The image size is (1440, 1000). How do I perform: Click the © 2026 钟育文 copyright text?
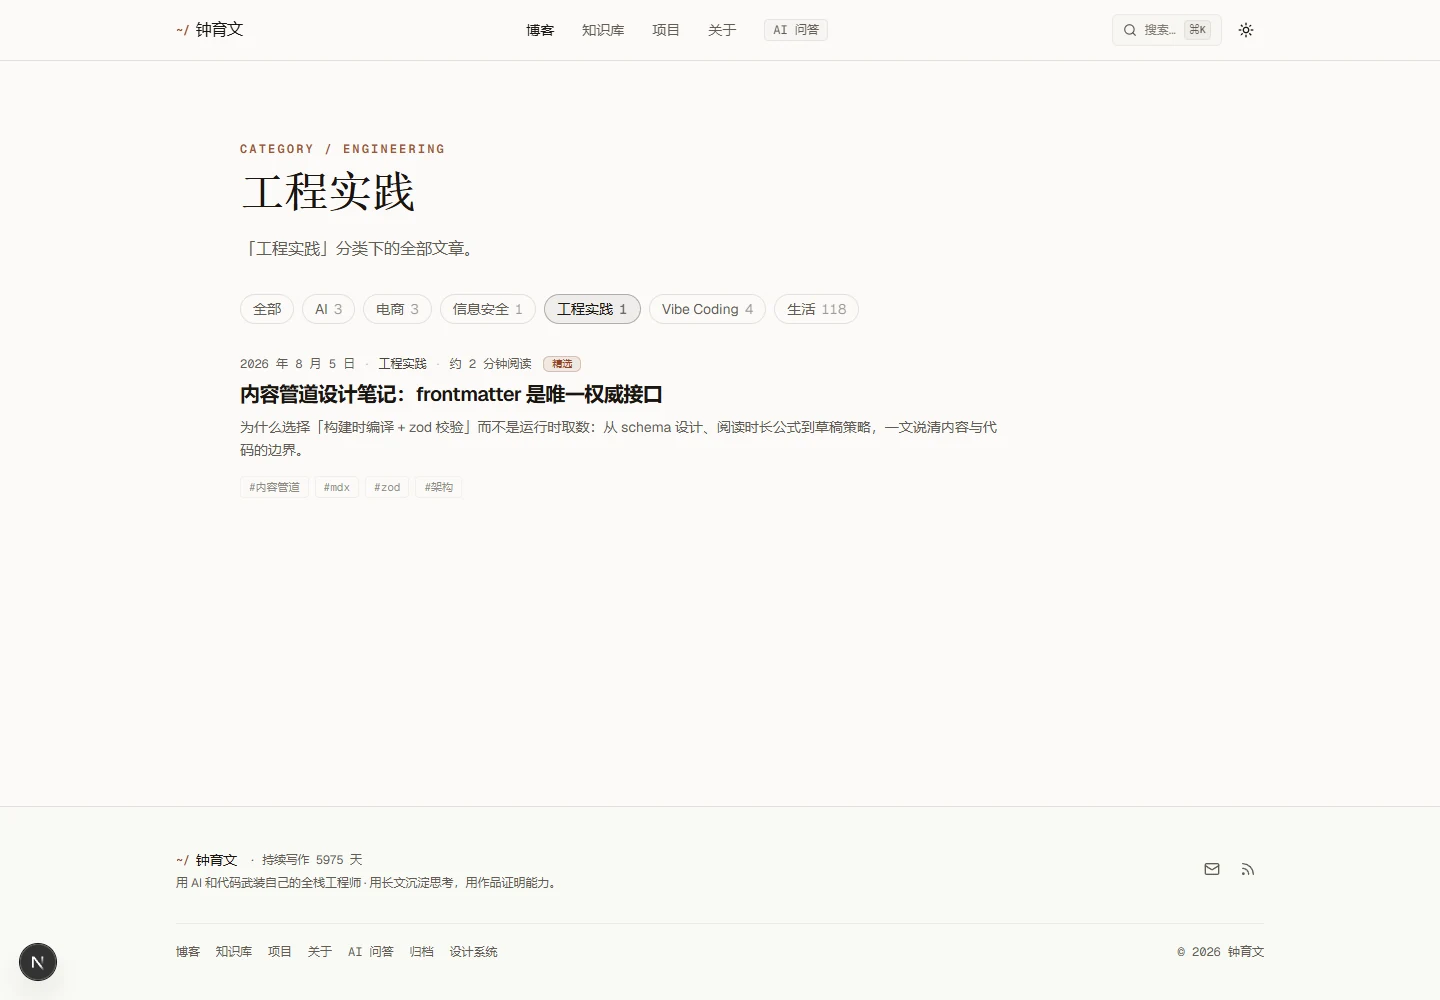(x=1221, y=952)
